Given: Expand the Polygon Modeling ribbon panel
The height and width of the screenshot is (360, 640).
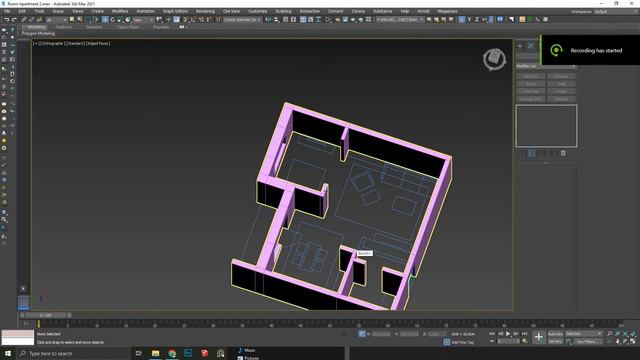Looking at the screenshot, I should [38, 33].
